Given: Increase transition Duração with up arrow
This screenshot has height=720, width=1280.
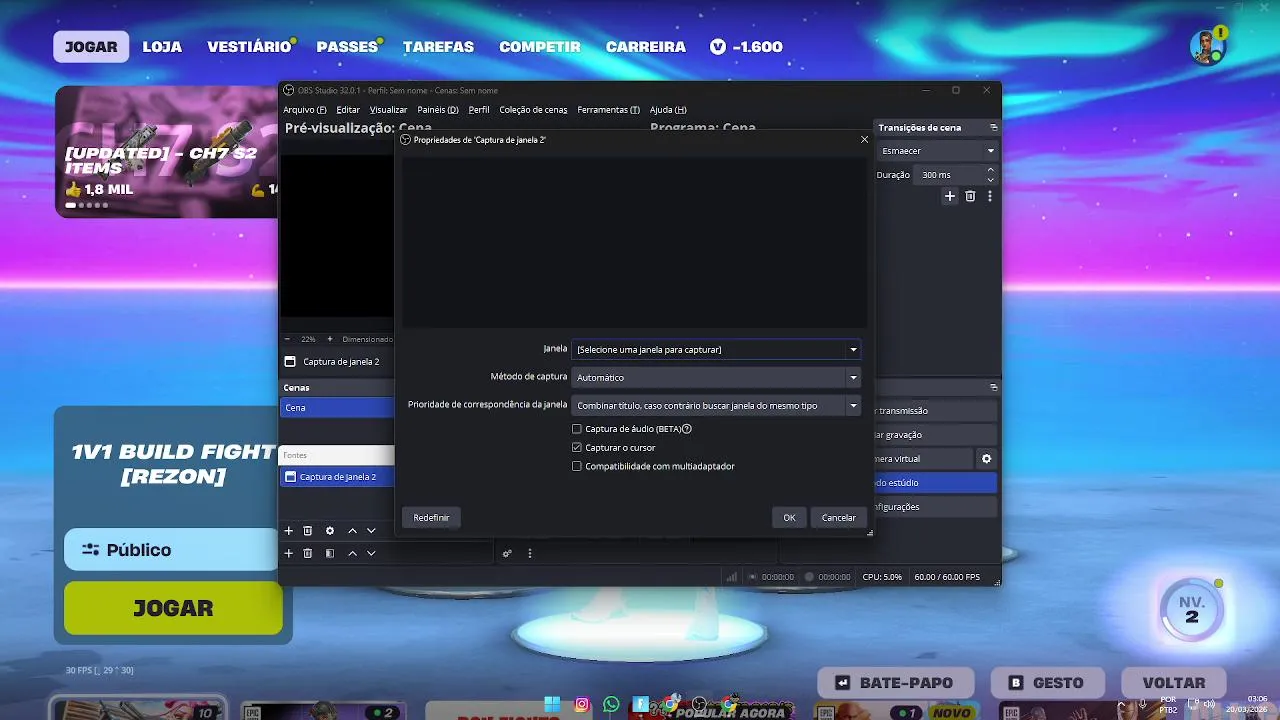Looking at the screenshot, I should coord(991,170).
